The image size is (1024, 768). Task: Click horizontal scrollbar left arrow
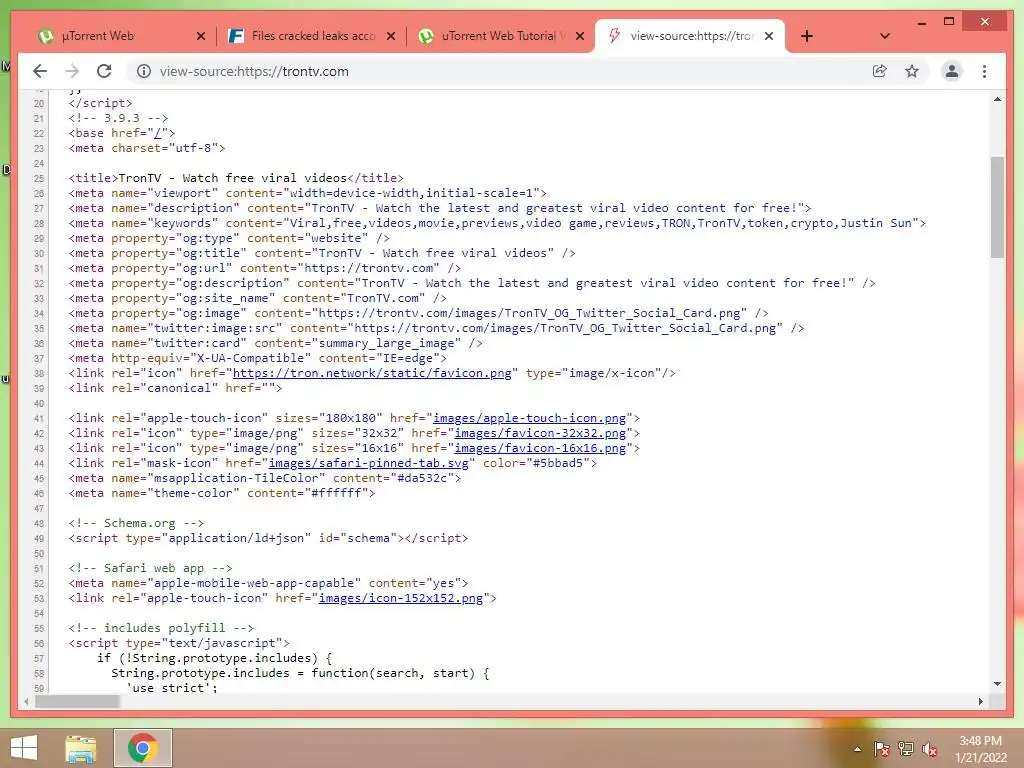coord(26,701)
